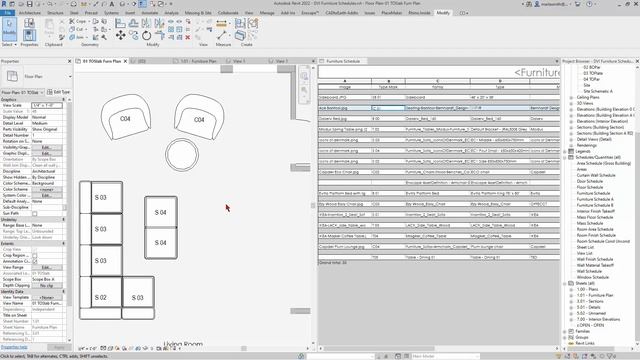The width and height of the screenshot is (640, 360).
Task: Toggle the Annotation Crop checkbox
Action: (x=35, y=261)
